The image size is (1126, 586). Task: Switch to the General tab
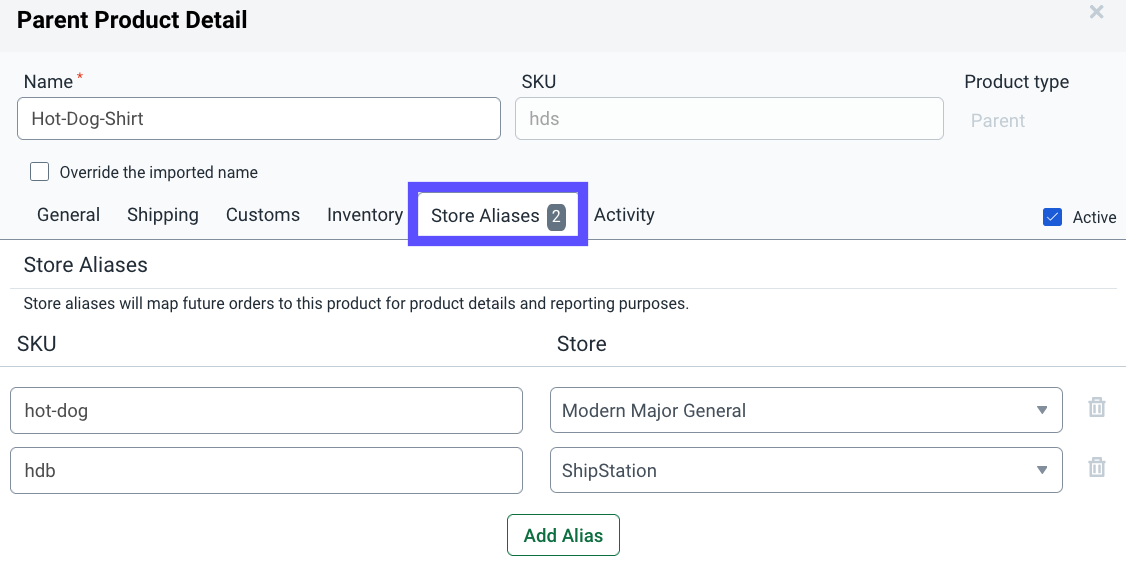[68, 214]
